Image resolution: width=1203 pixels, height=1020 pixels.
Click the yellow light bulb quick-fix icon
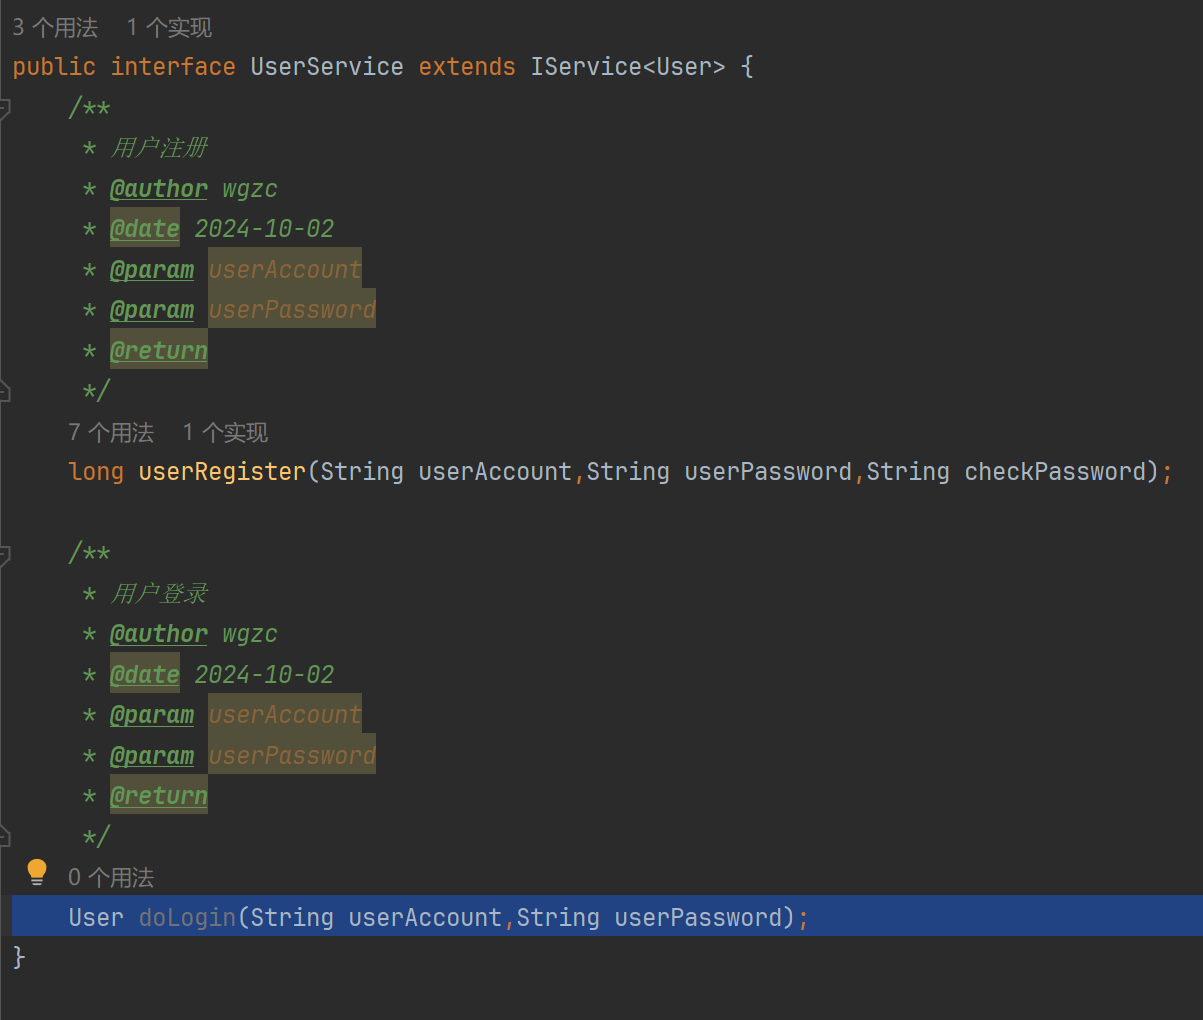point(37,872)
